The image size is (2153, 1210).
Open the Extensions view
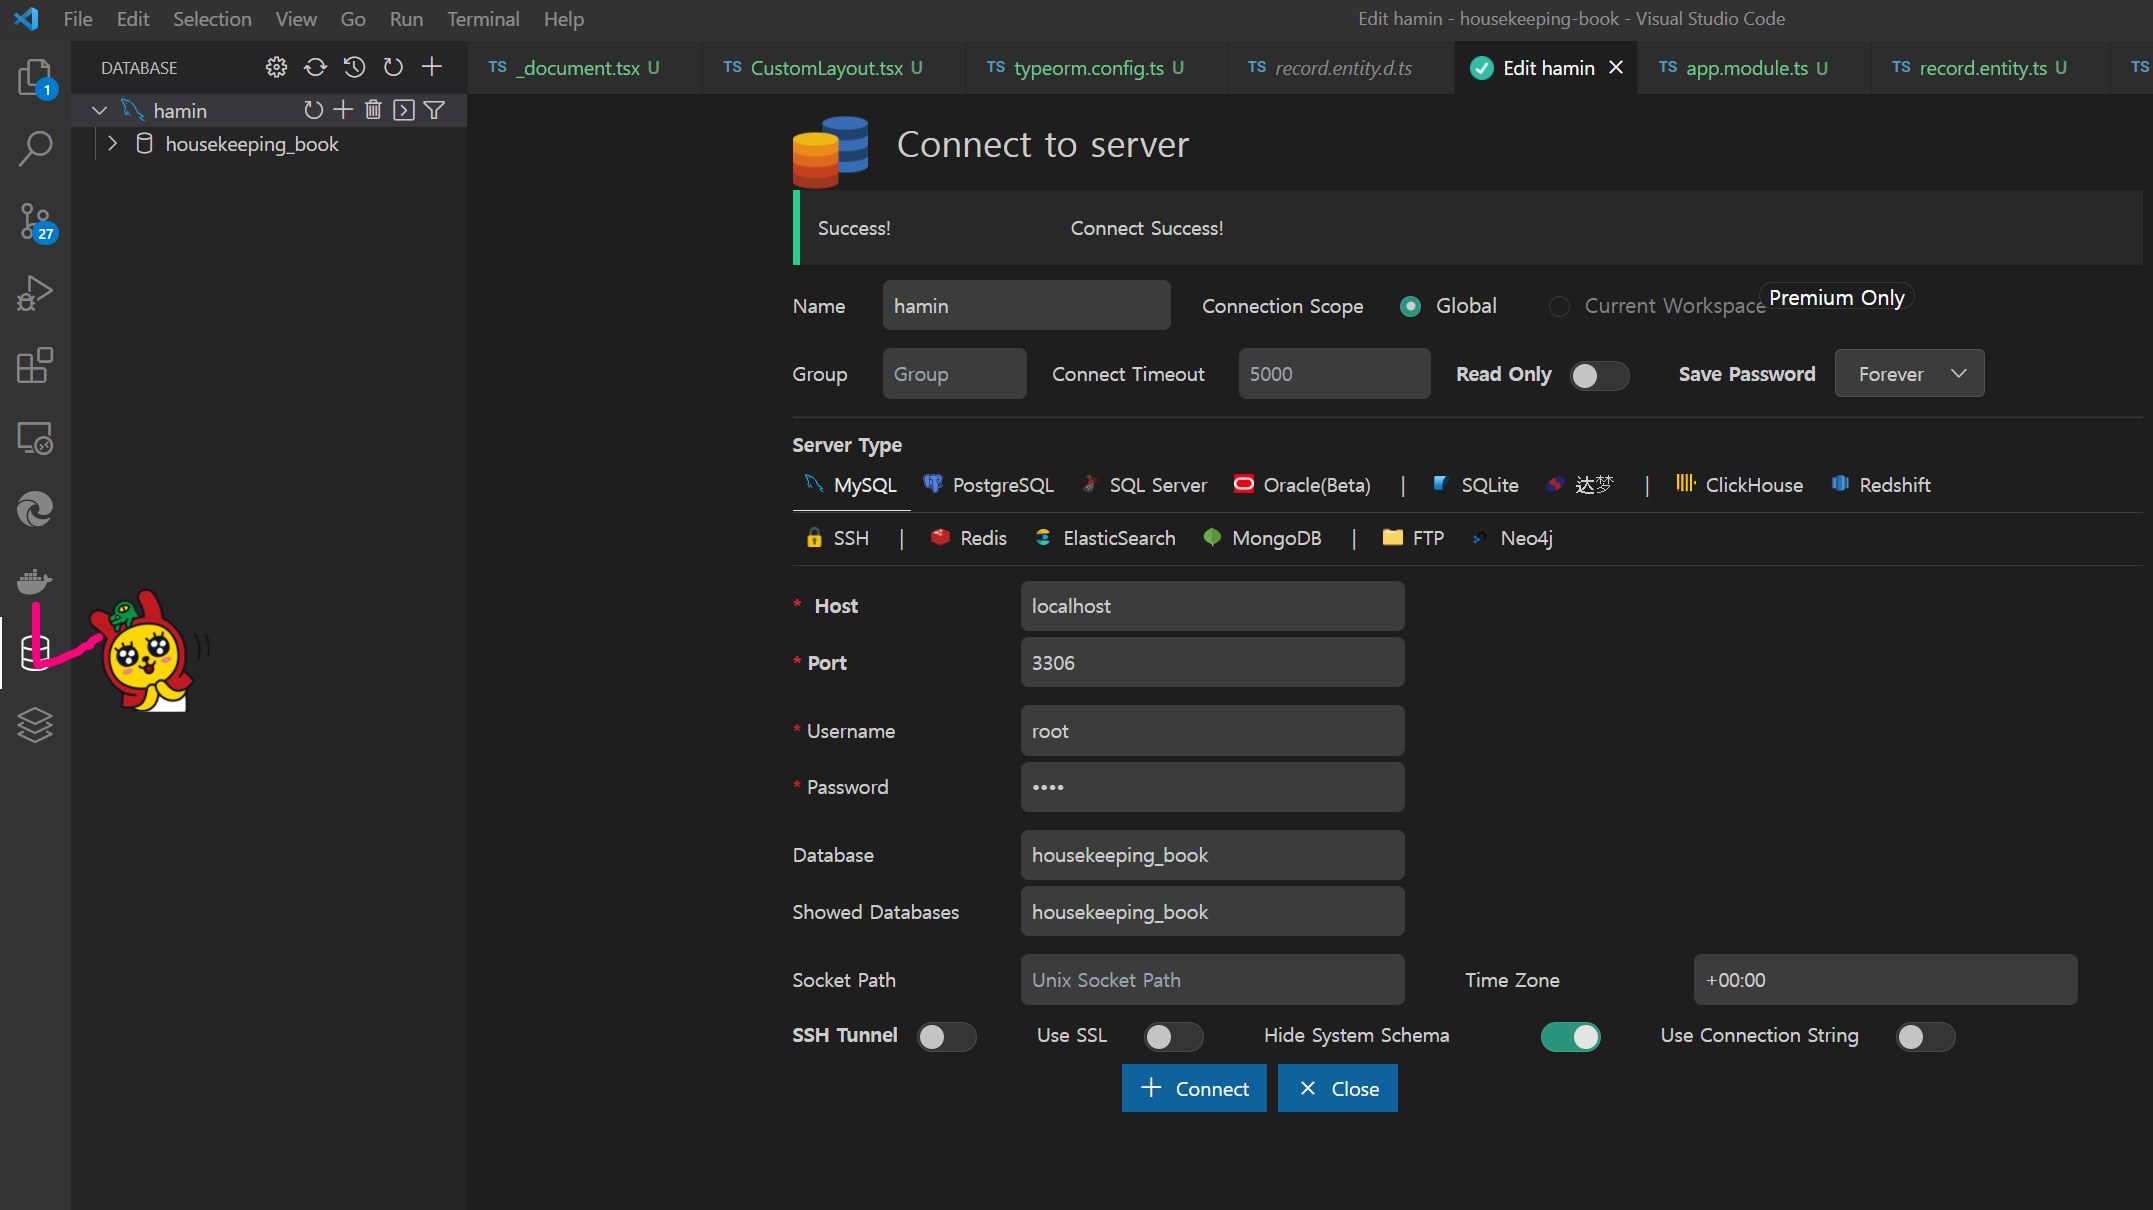click(x=35, y=366)
